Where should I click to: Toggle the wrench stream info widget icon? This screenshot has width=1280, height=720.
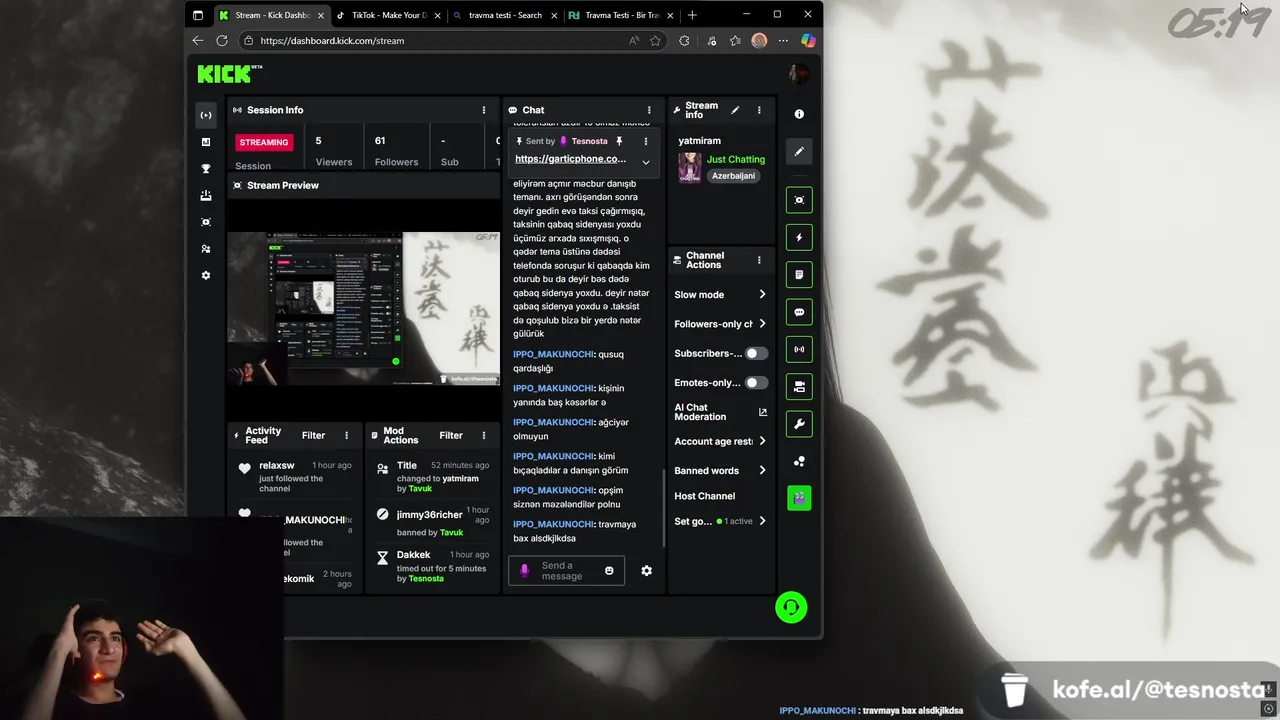point(799,424)
